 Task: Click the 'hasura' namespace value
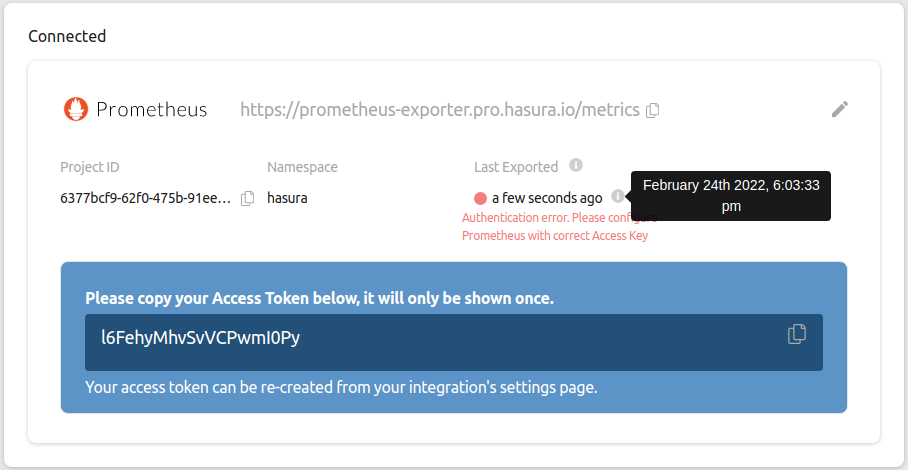coord(287,198)
